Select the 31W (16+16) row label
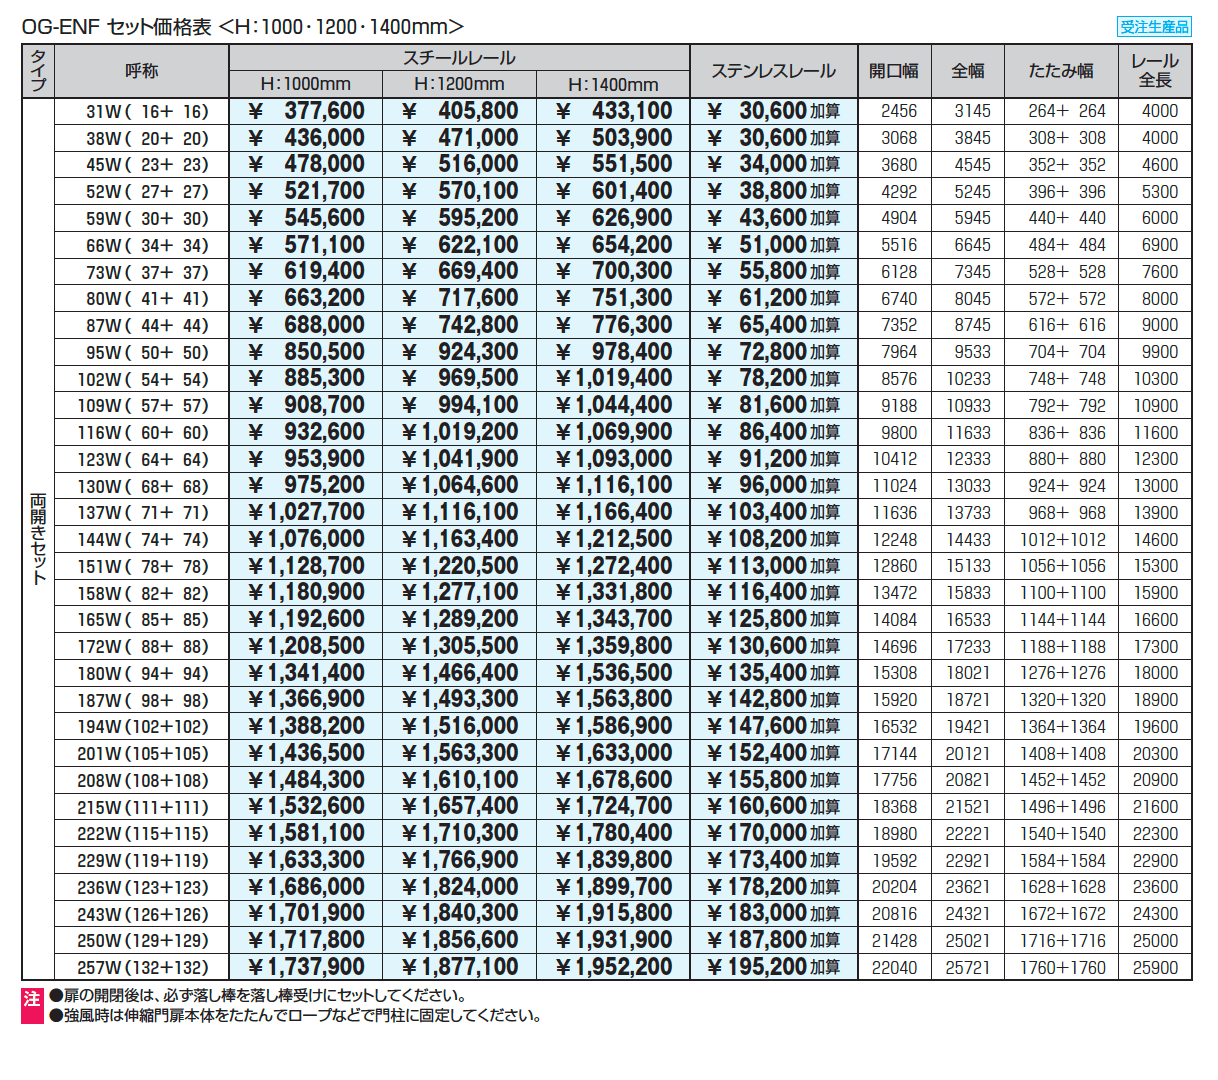 (146, 112)
